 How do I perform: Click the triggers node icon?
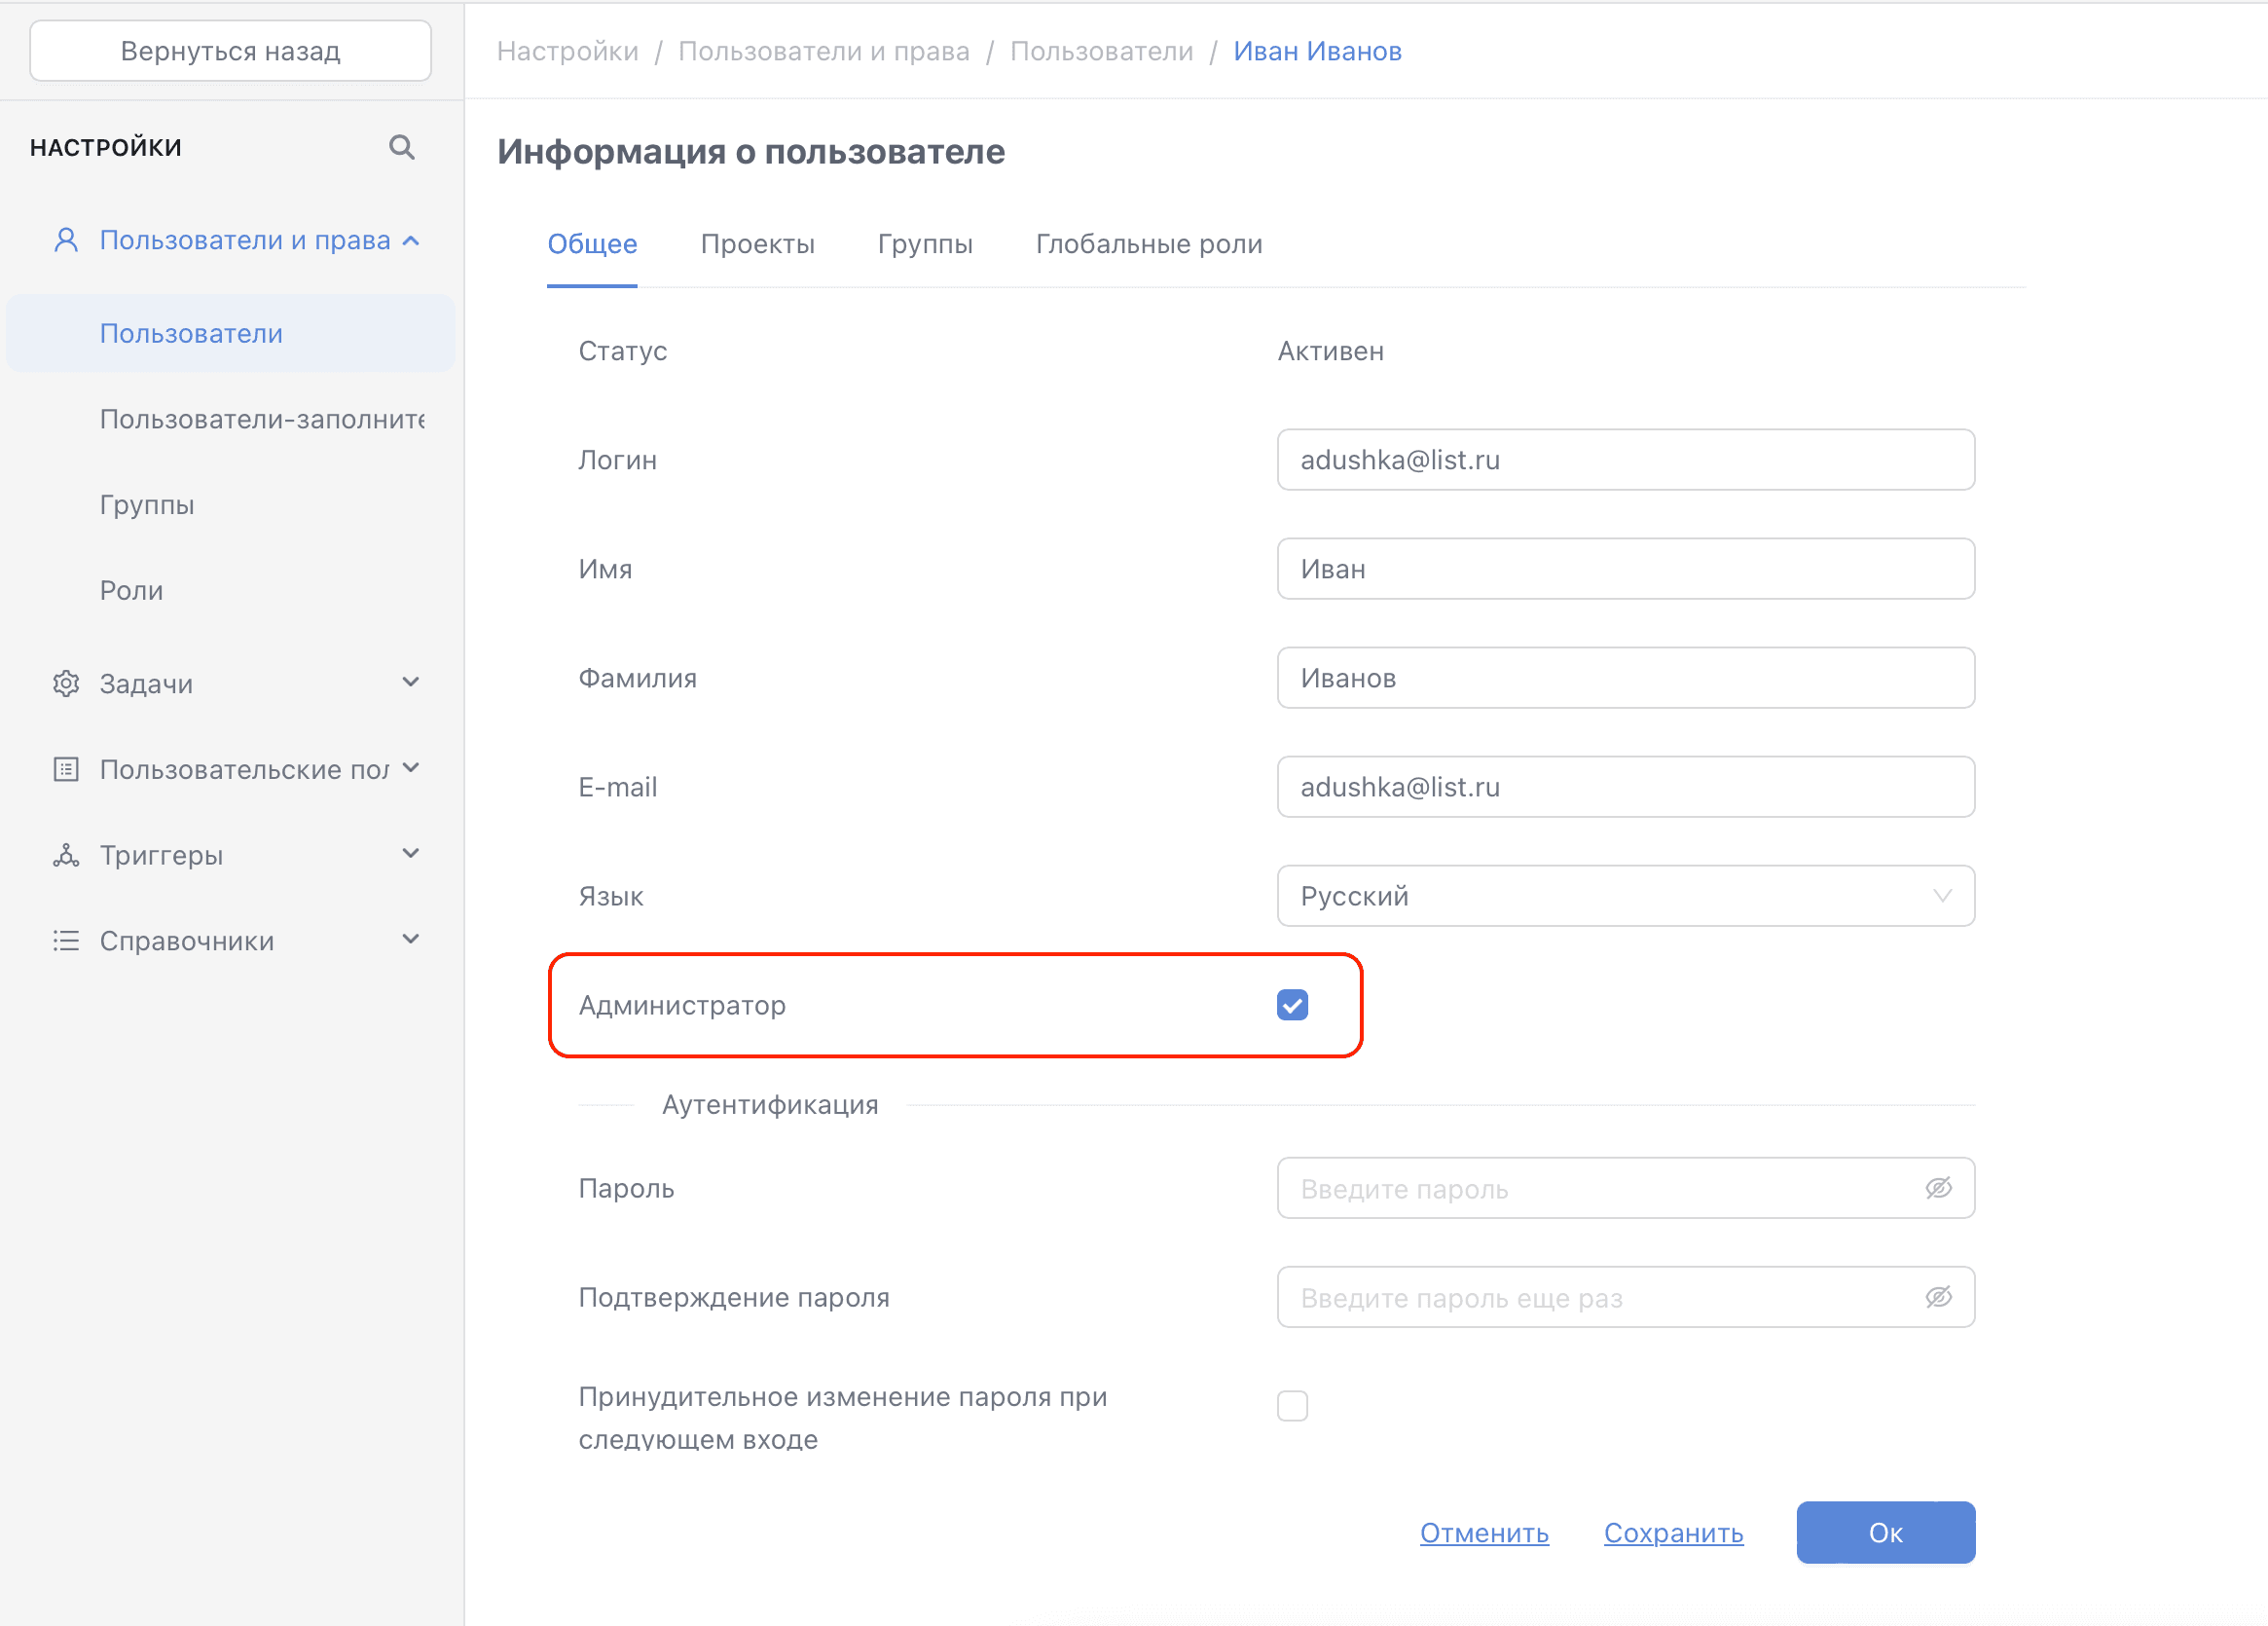click(x=66, y=855)
